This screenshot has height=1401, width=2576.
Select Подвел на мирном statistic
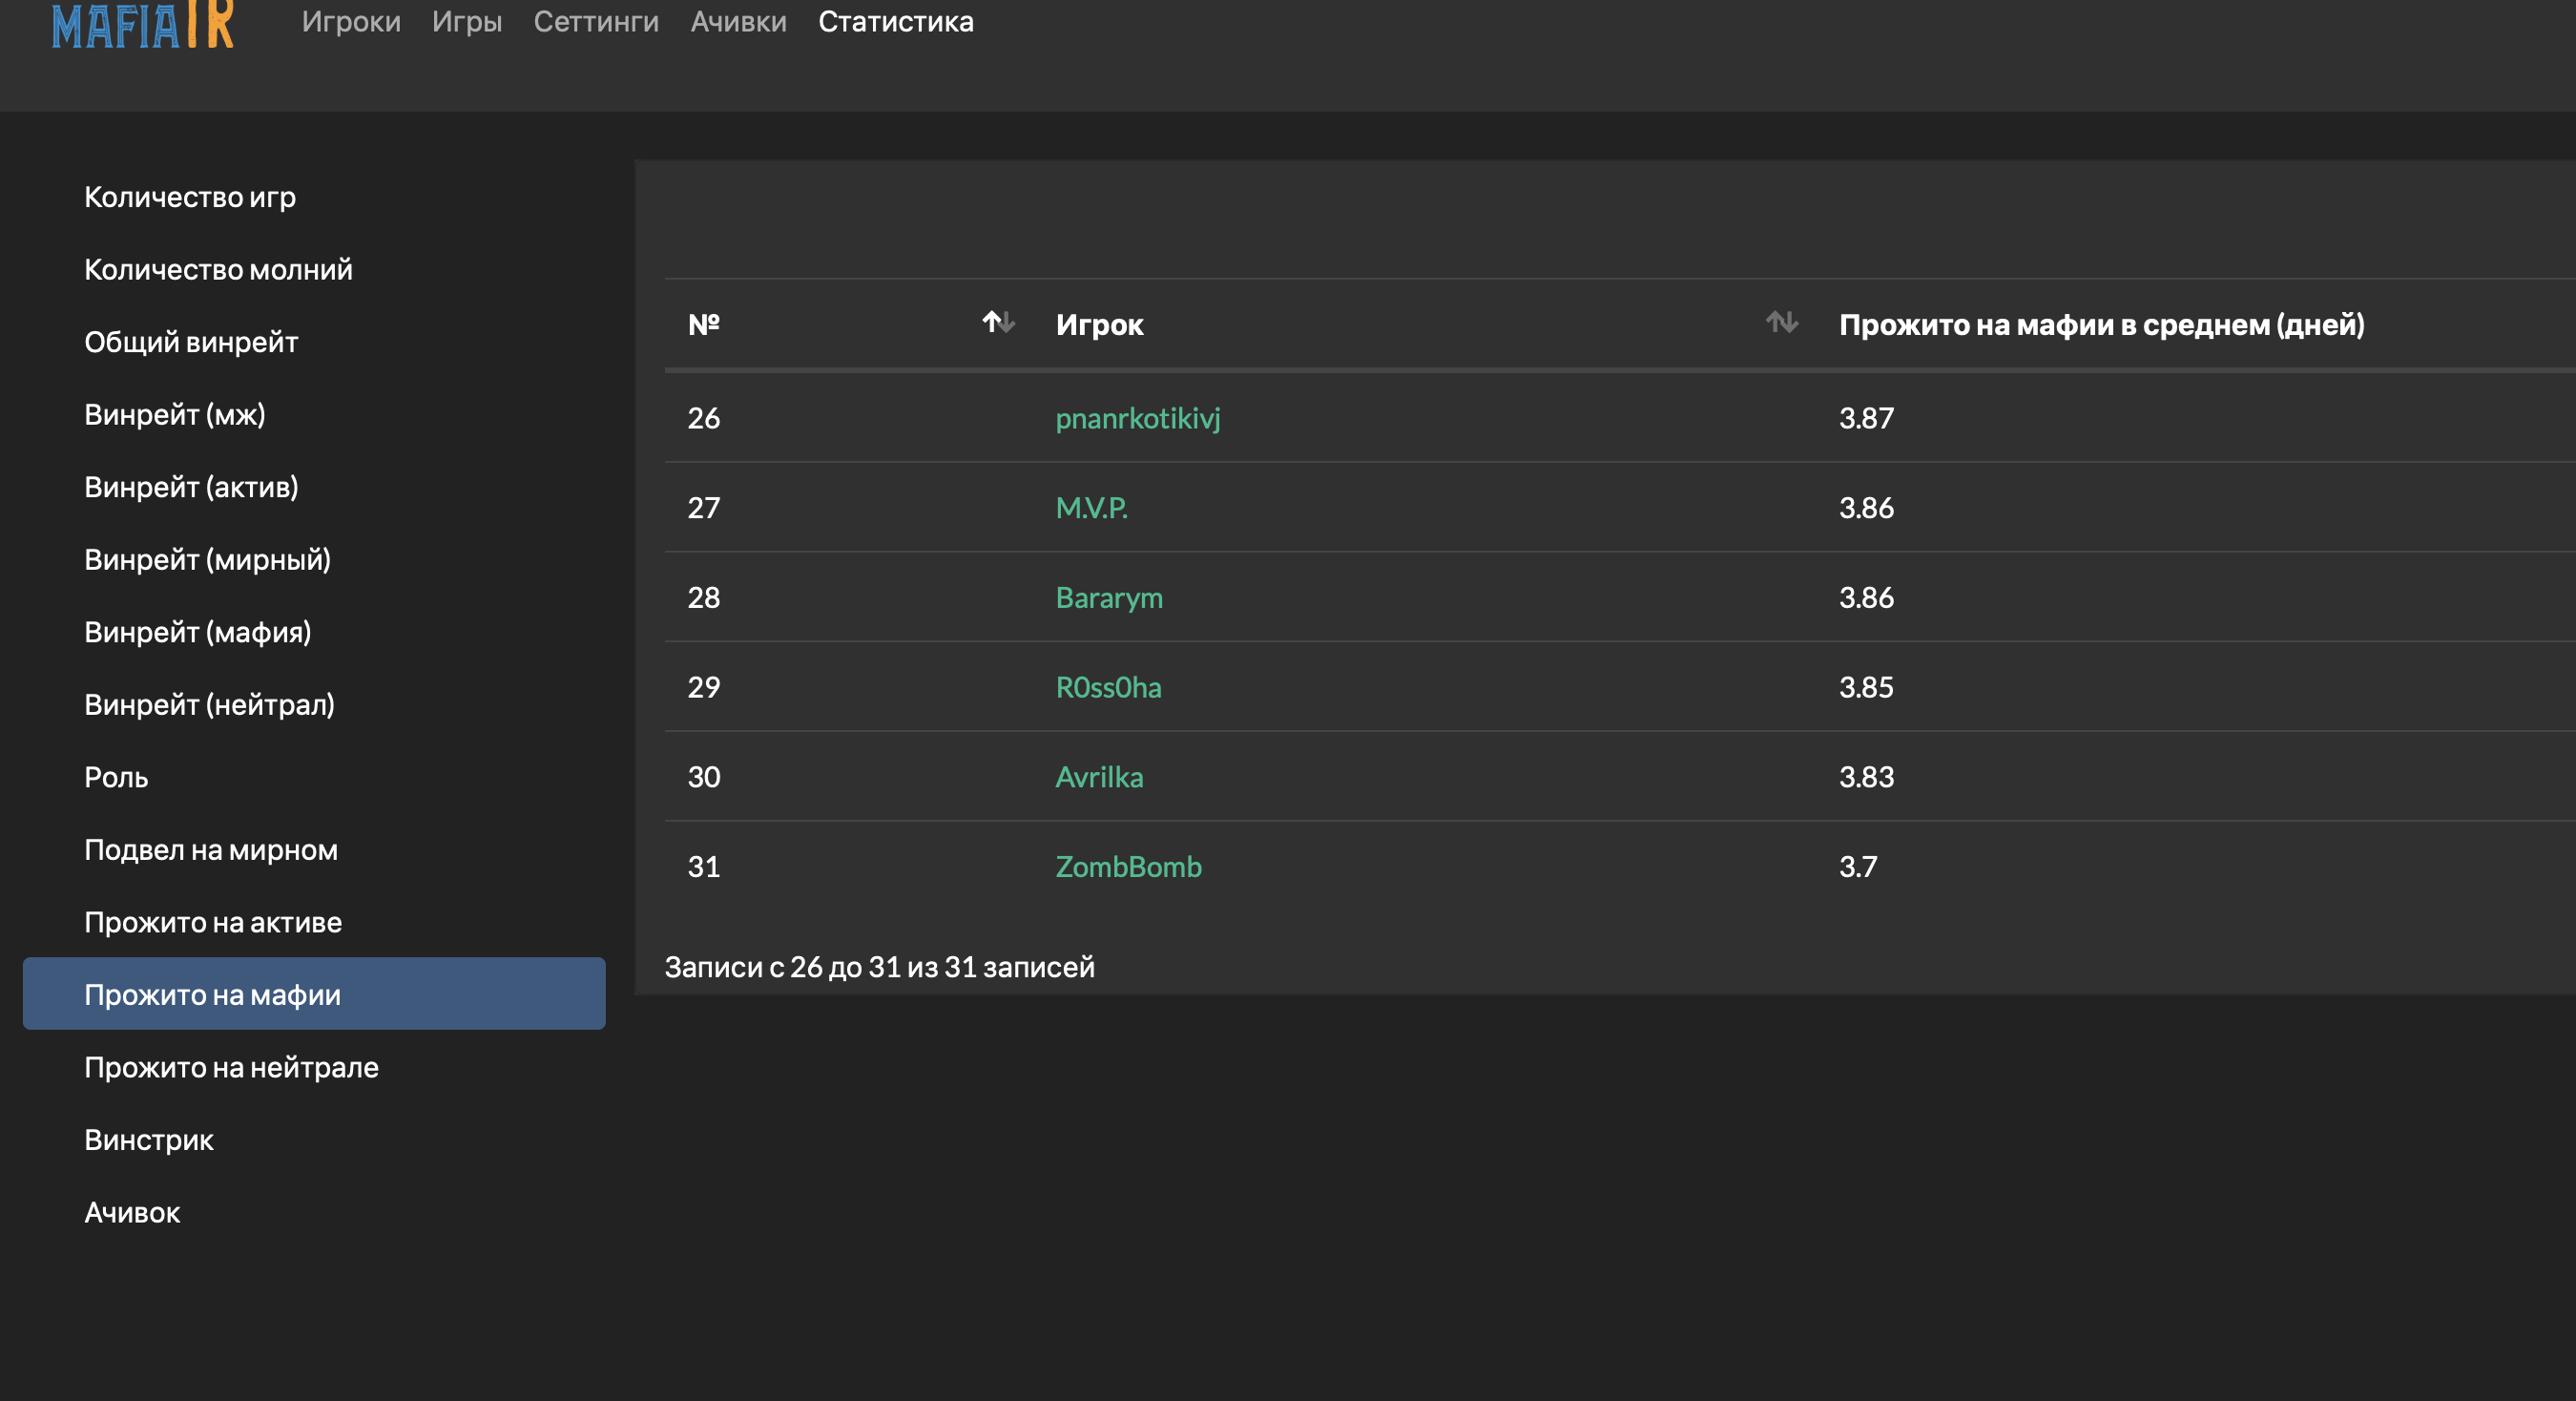[314, 849]
